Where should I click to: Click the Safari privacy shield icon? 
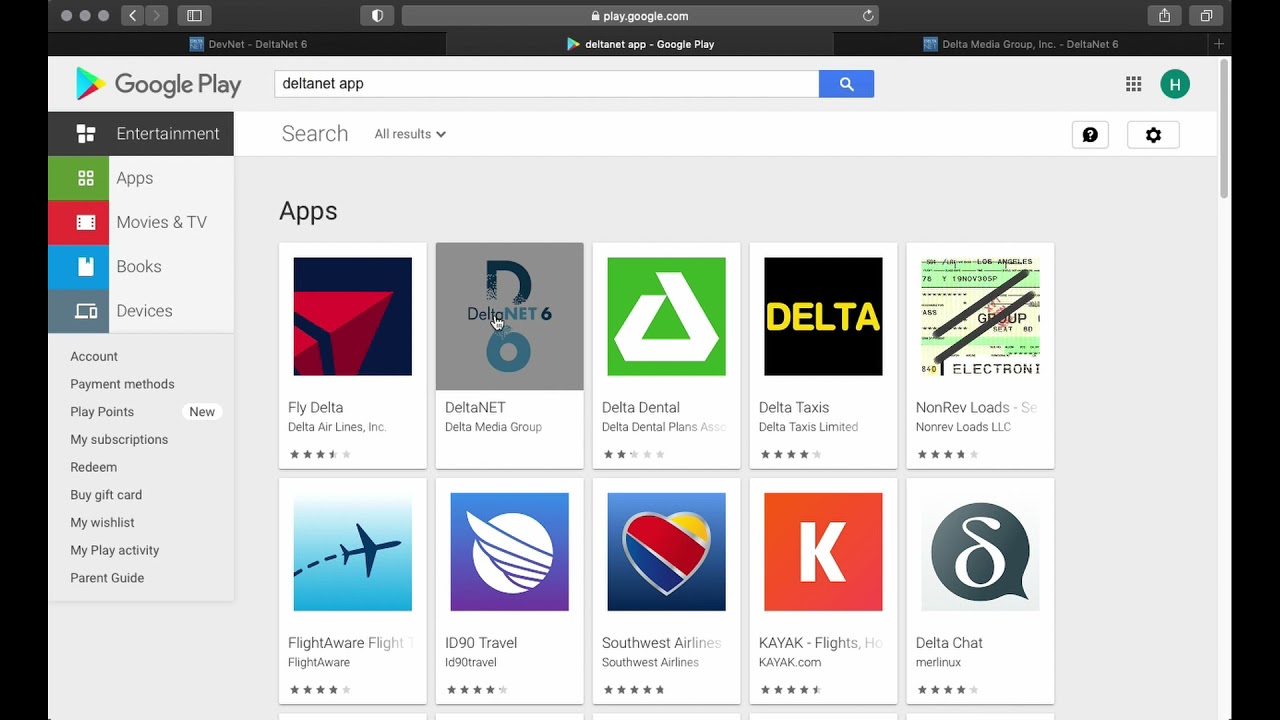click(x=377, y=16)
